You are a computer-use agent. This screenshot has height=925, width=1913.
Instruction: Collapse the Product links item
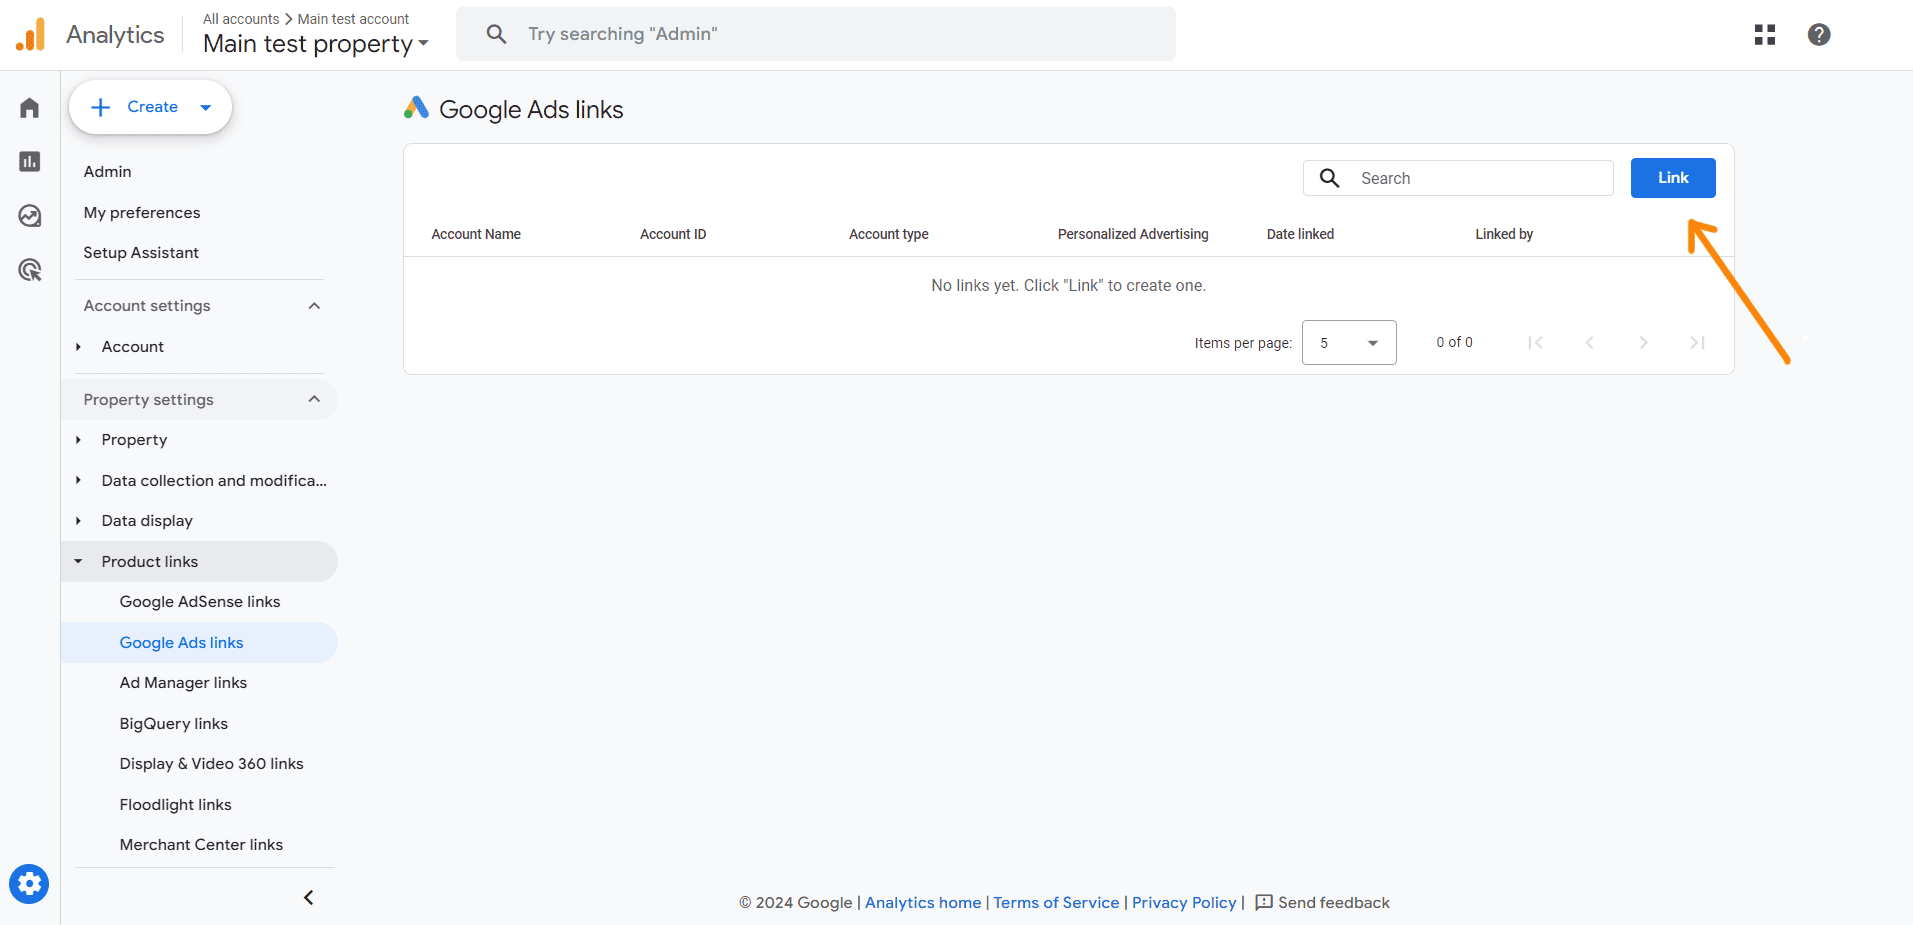tap(78, 562)
